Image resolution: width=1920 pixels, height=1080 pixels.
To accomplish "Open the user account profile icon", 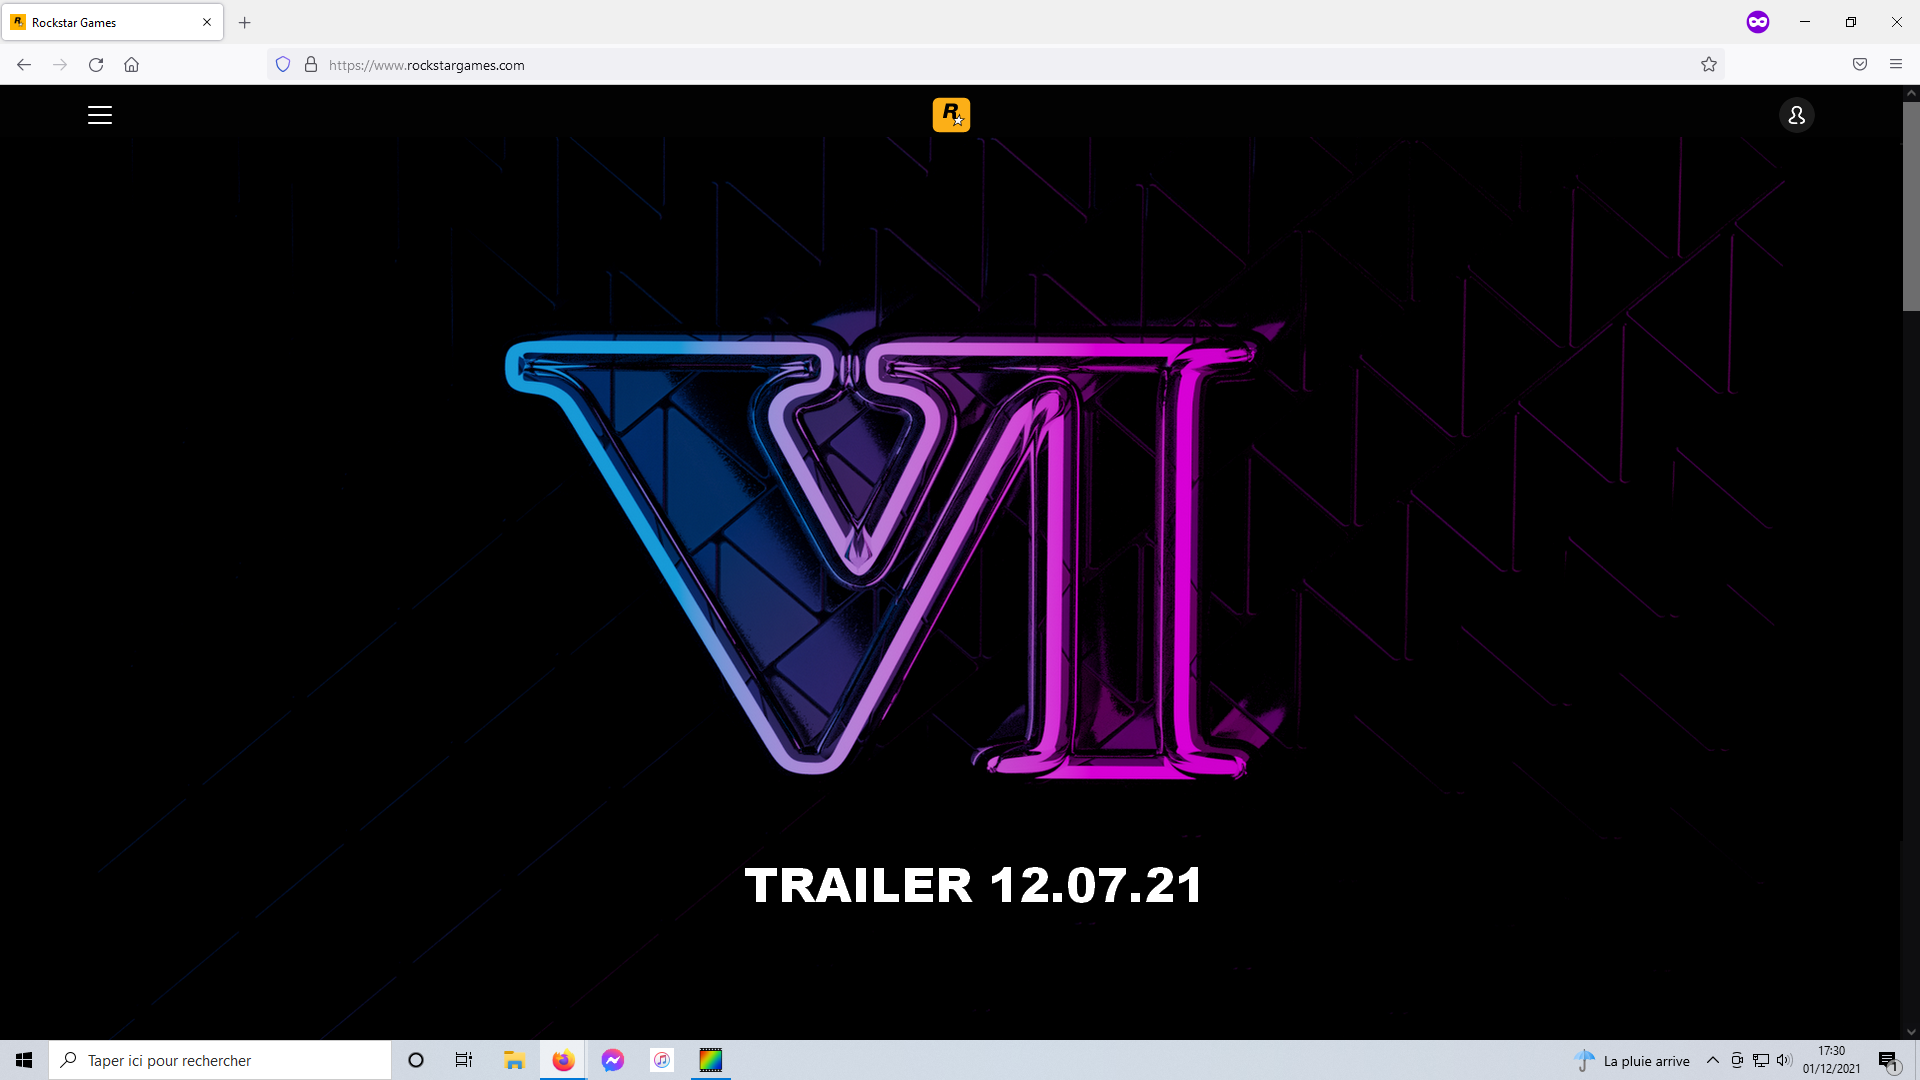I will pyautogui.click(x=1796, y=115).
